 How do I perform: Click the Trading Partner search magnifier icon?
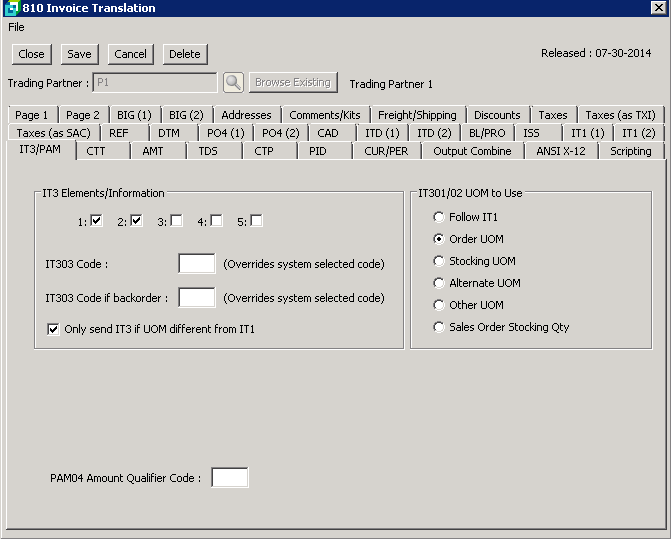tap(233, 83)
